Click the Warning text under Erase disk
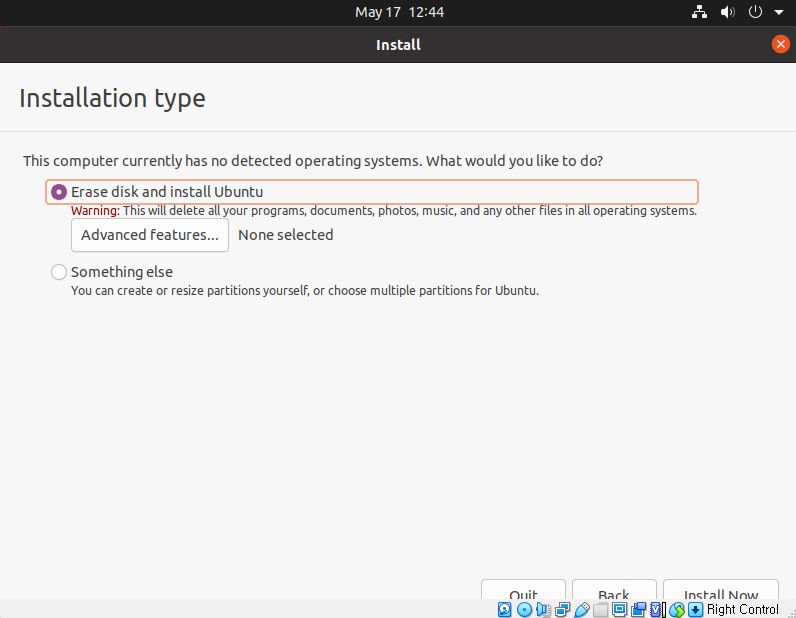This screenshot has width=796, height=618. coord(384,211)
